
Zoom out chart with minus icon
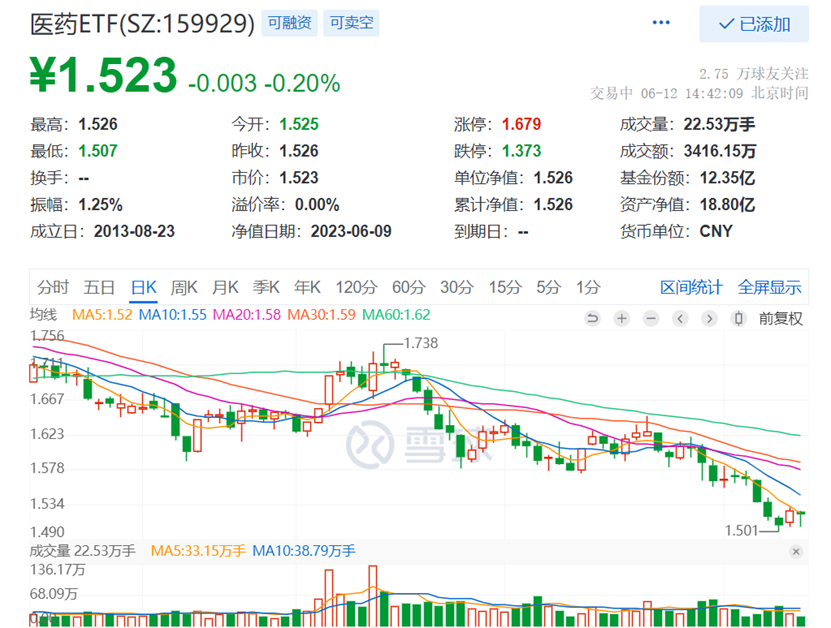(651, 319)
